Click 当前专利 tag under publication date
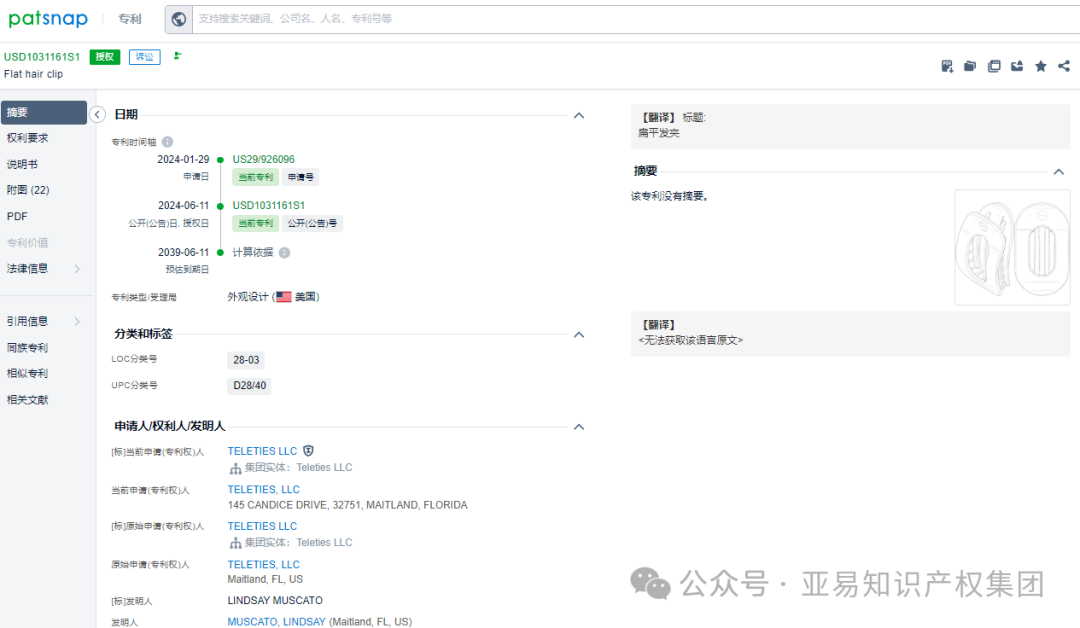The height and width of the screenshot is (628, 1080). point(256,223)
